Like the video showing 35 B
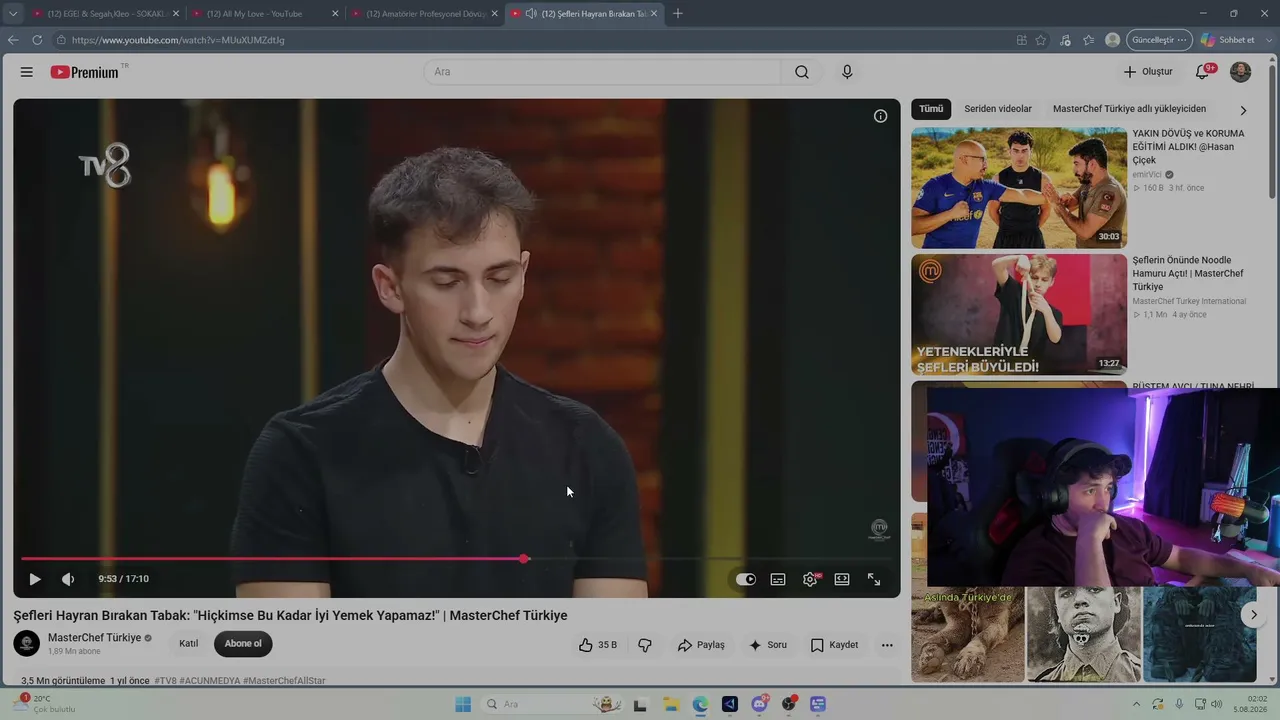This screenshot has width=1280, height=720. point(598,645)
